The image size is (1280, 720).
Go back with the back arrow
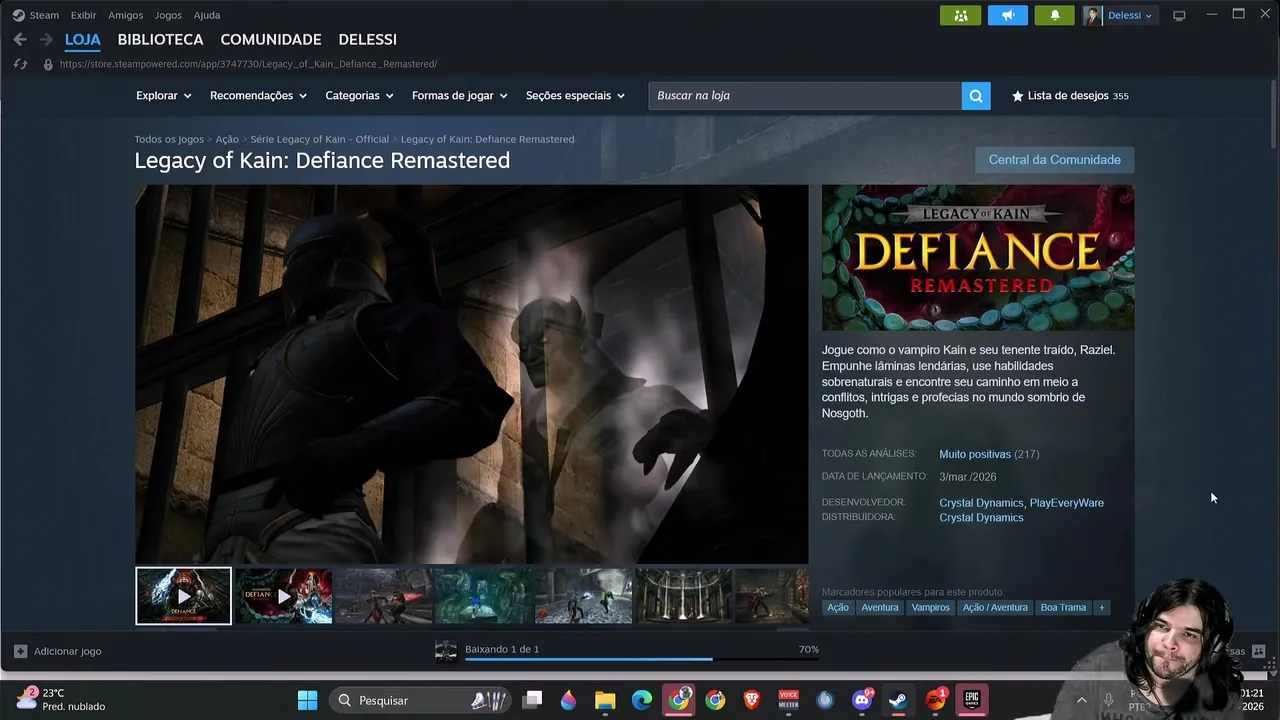click(20, 40)
